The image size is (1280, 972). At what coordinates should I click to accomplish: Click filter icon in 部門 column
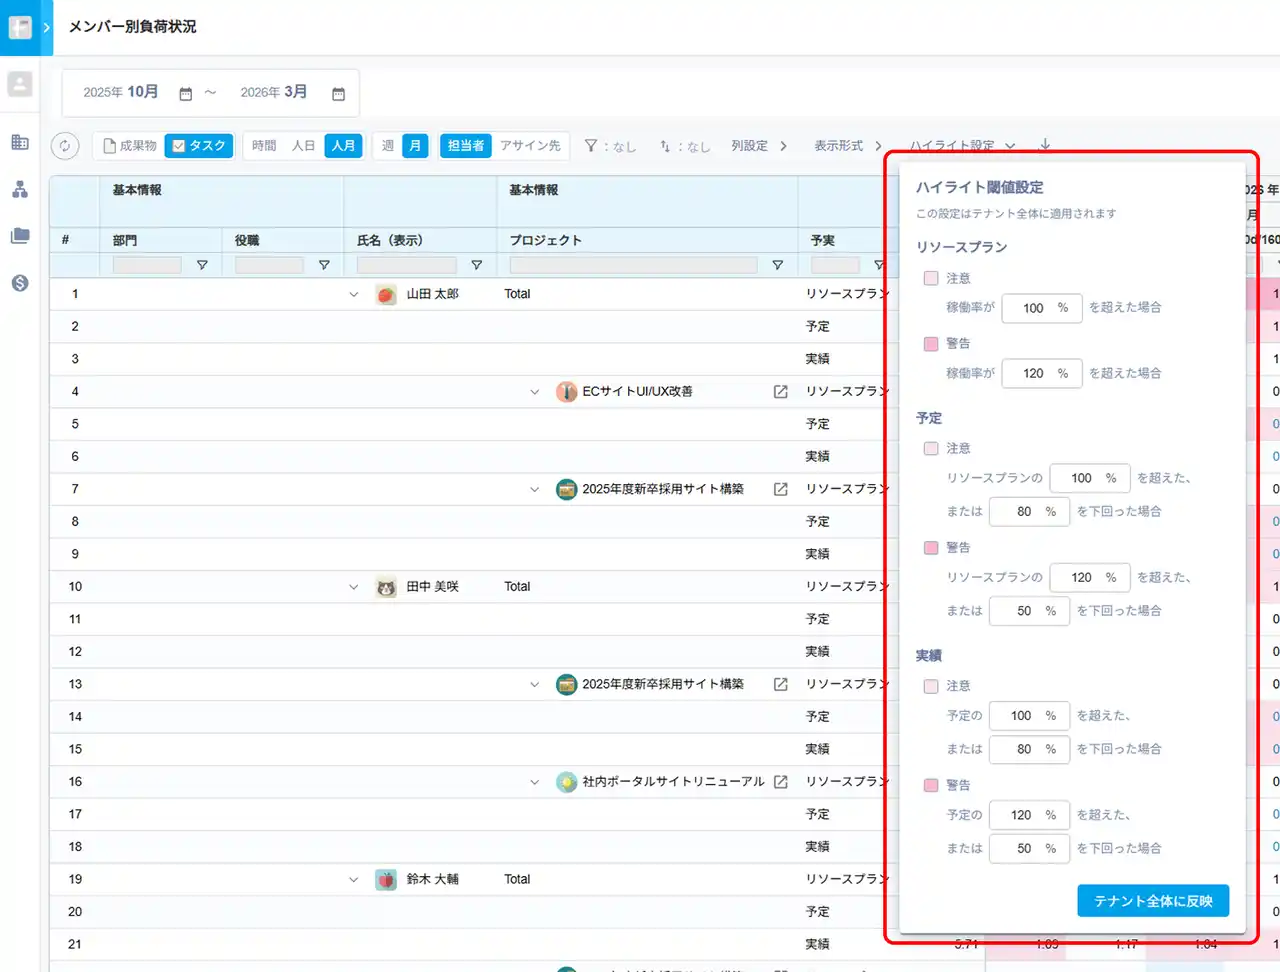[202, 265]
